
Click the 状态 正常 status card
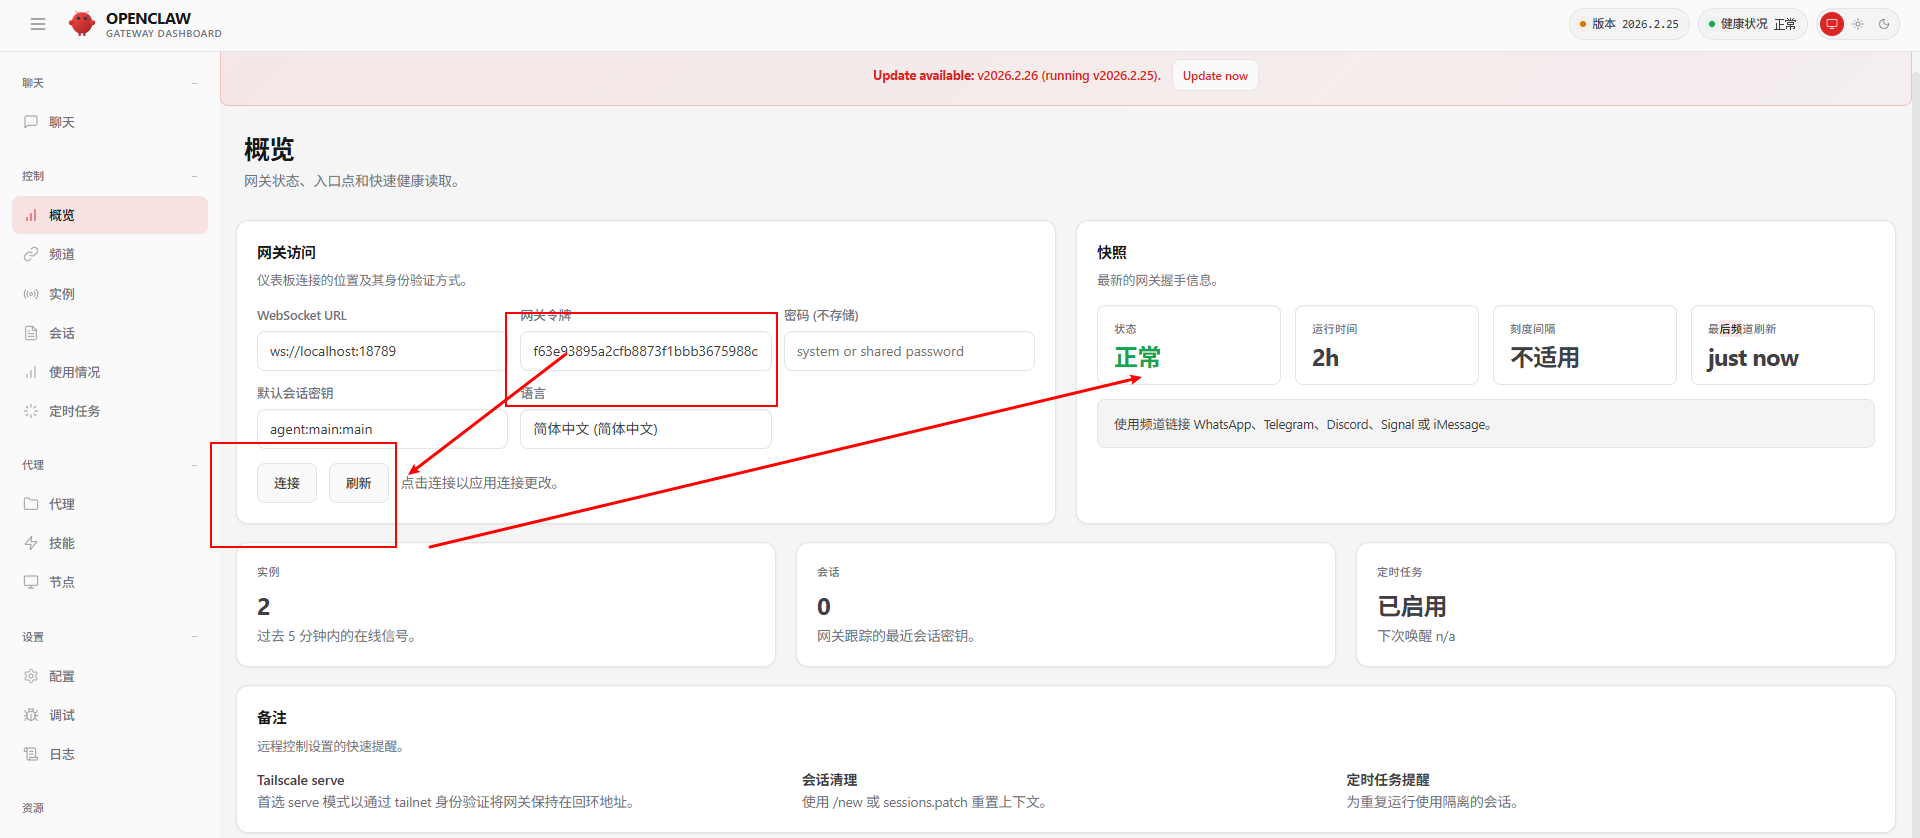[1189, 345]
